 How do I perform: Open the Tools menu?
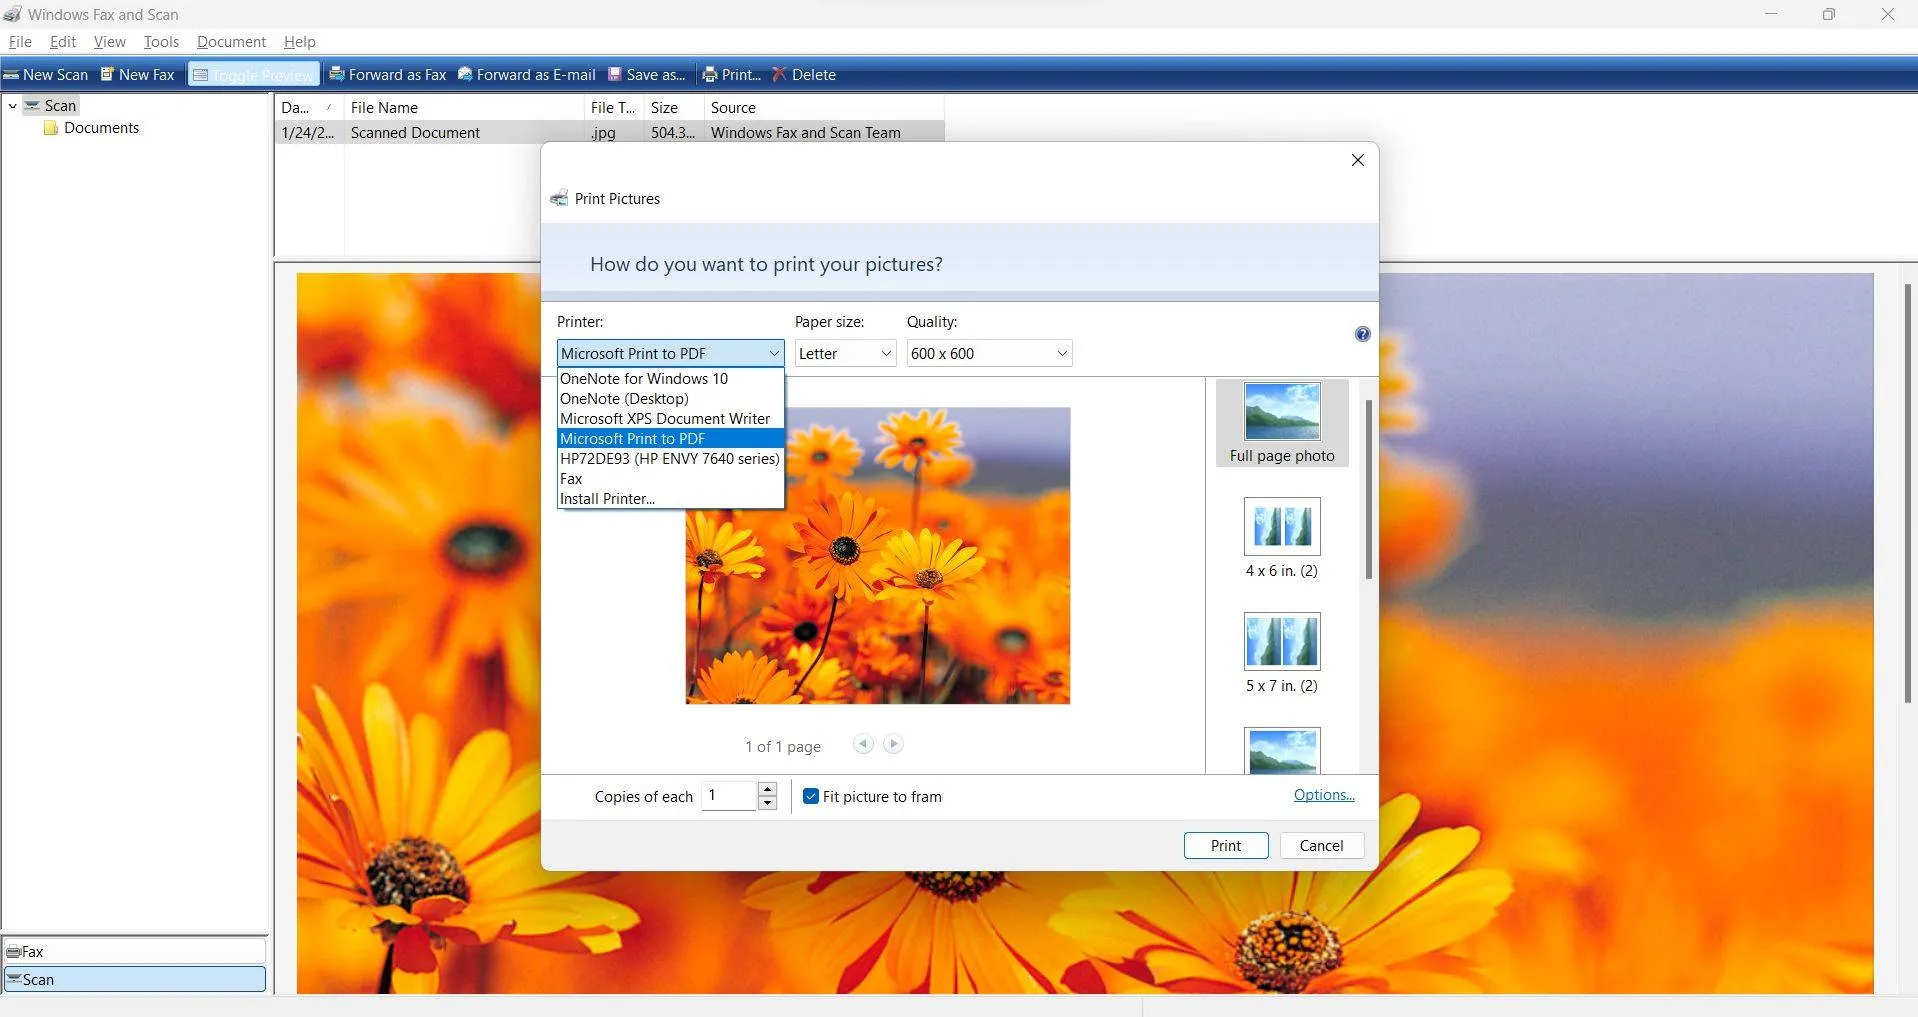pyautogui.click(x=160, y=41)
